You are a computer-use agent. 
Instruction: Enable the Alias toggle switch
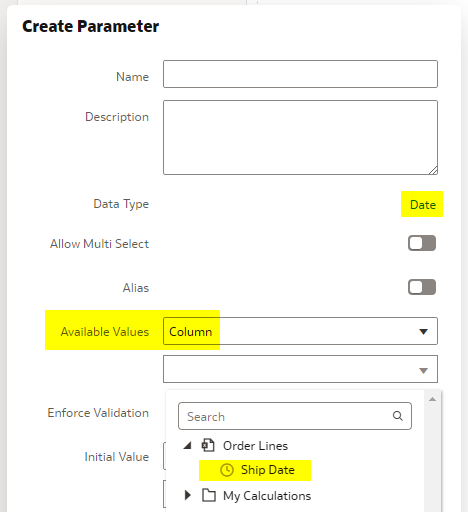tap(422, 287)
